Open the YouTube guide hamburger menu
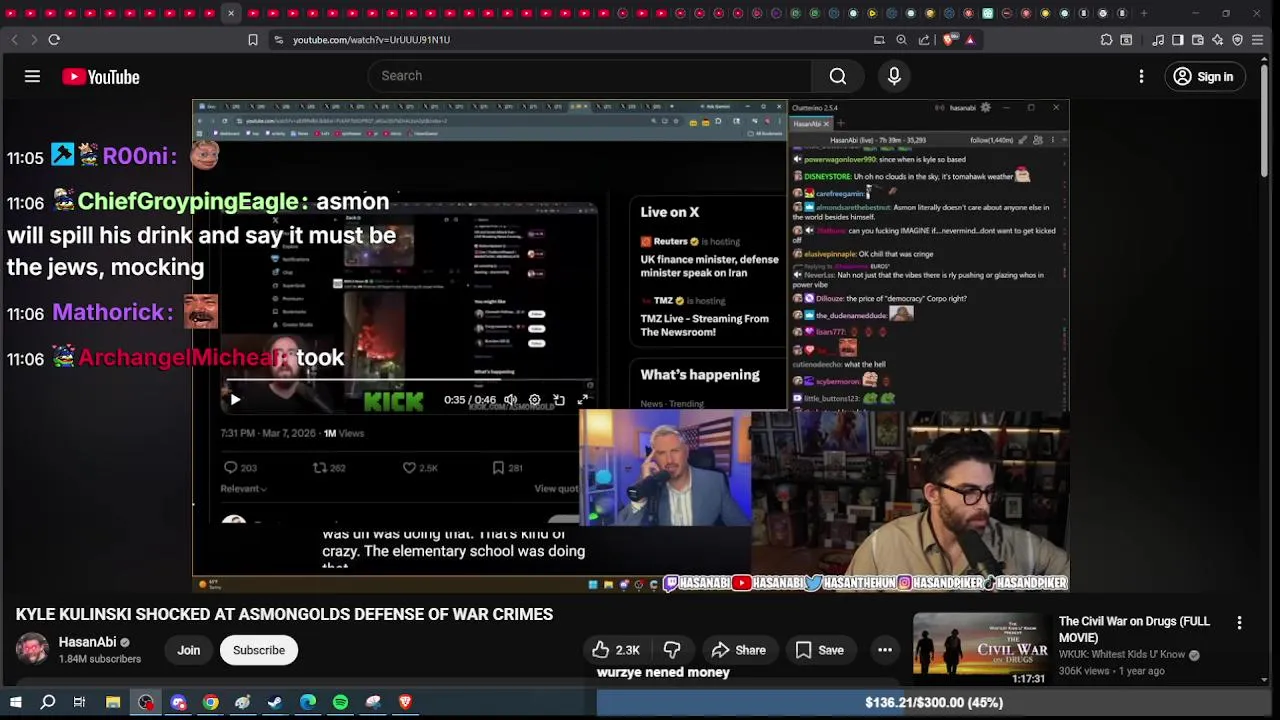Screen dimensions: 1280x720 [x=32, y=76]
